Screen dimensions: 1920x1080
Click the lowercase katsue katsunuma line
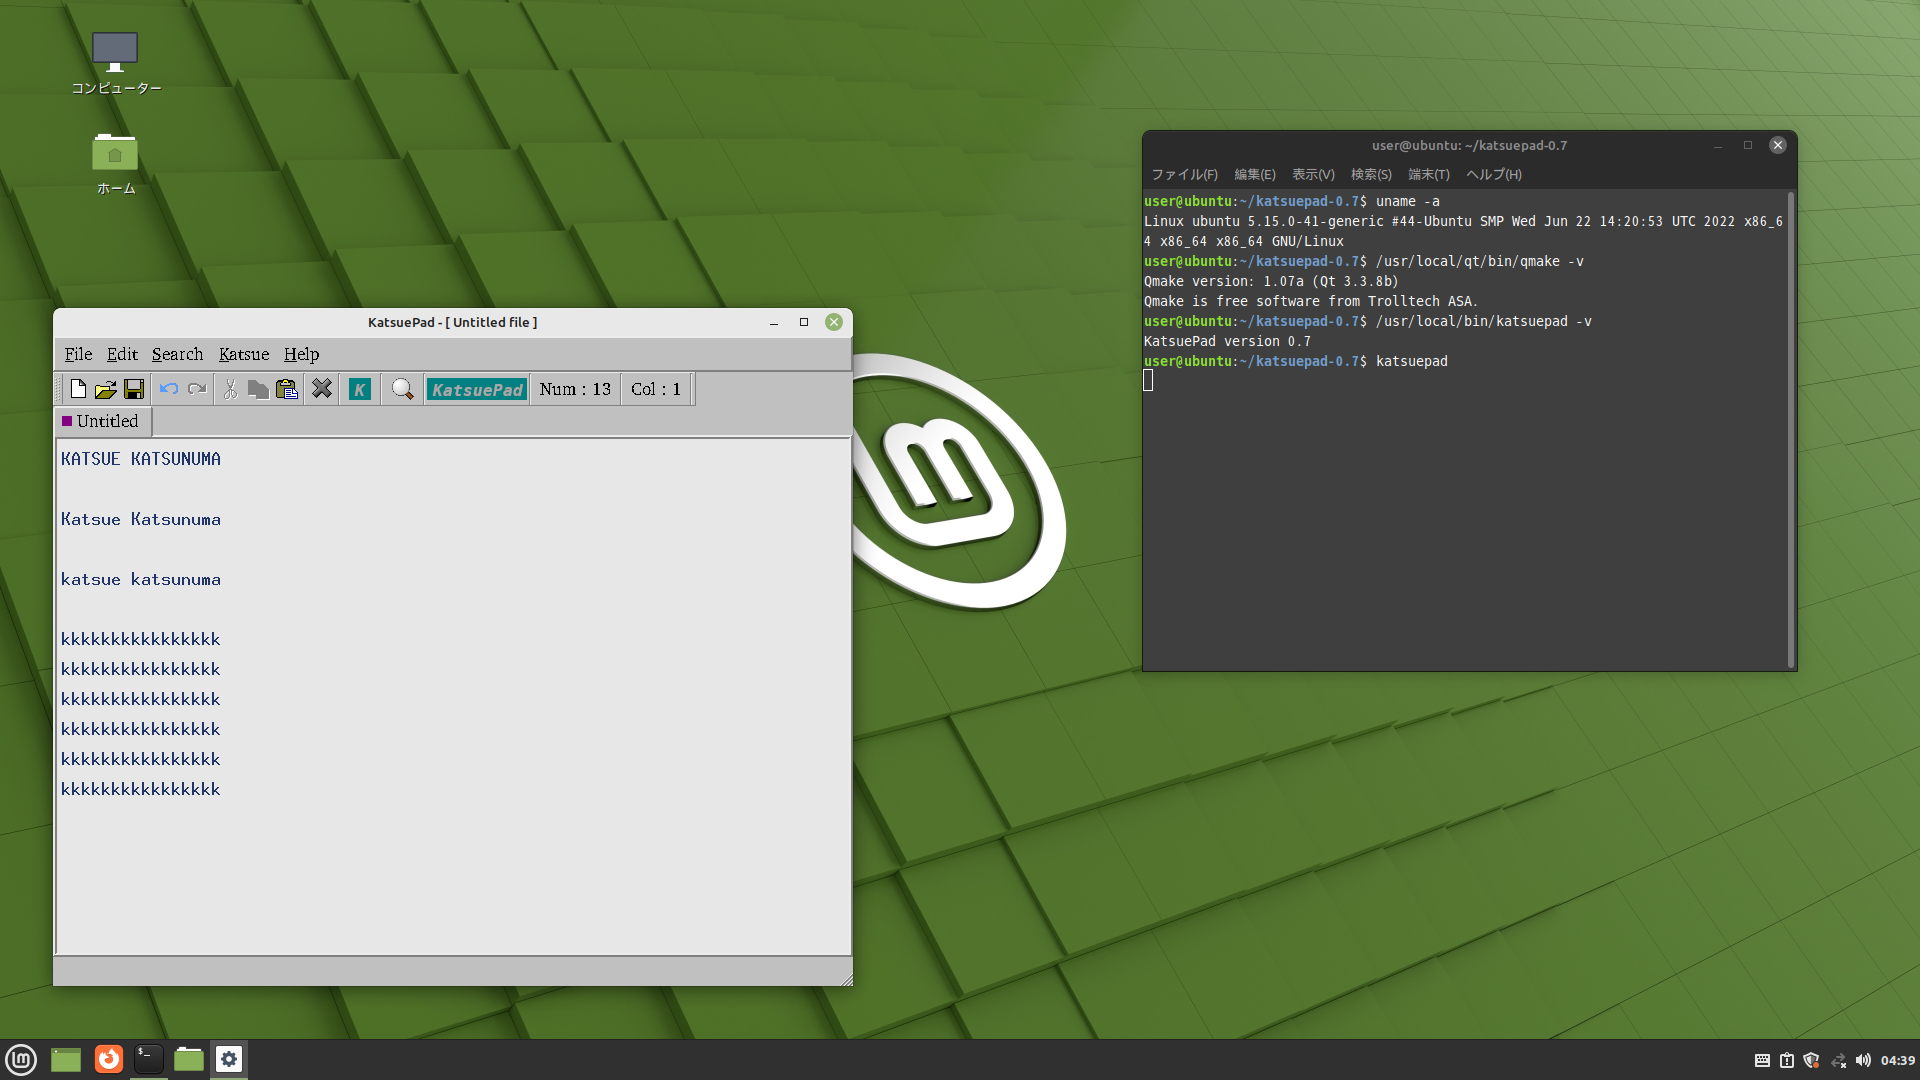click(x=141, y=579)
